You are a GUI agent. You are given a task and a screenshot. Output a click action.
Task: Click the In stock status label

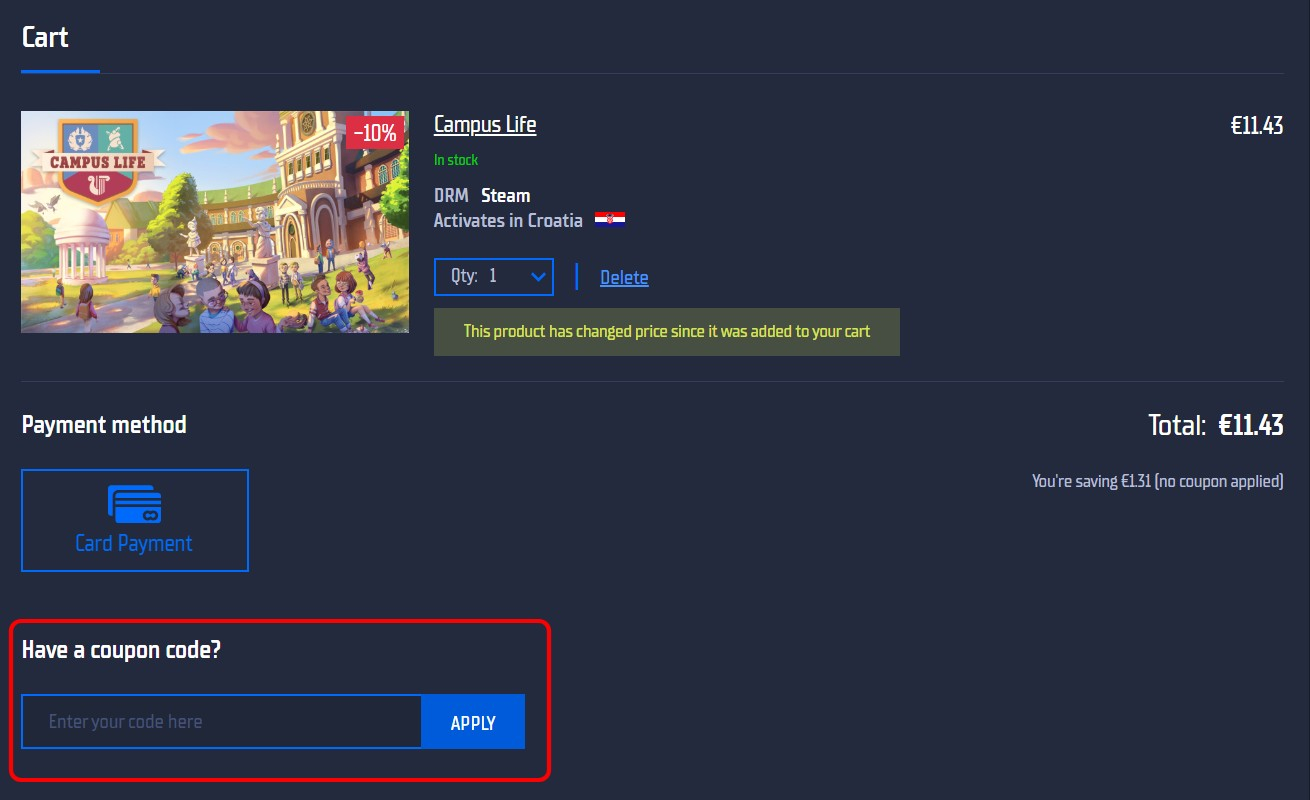(x=456, y=160)
